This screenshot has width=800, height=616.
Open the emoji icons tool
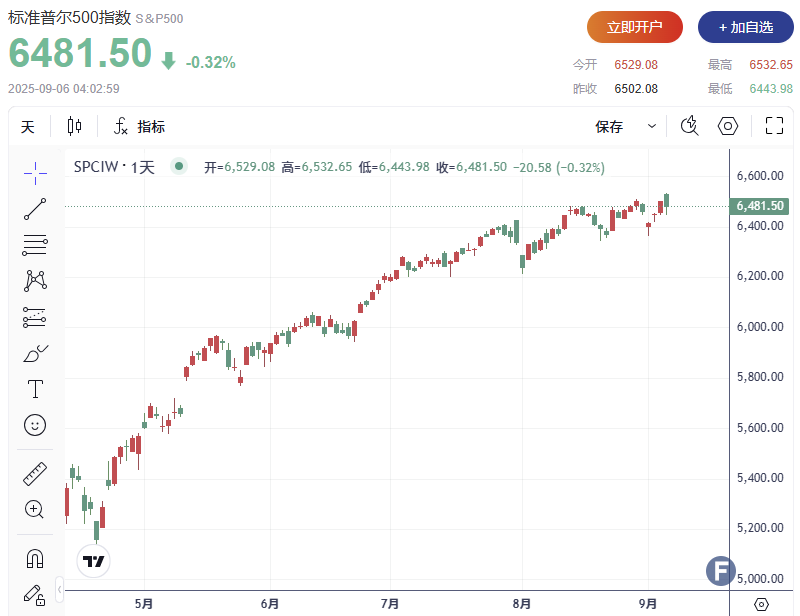tap(35, 425)
